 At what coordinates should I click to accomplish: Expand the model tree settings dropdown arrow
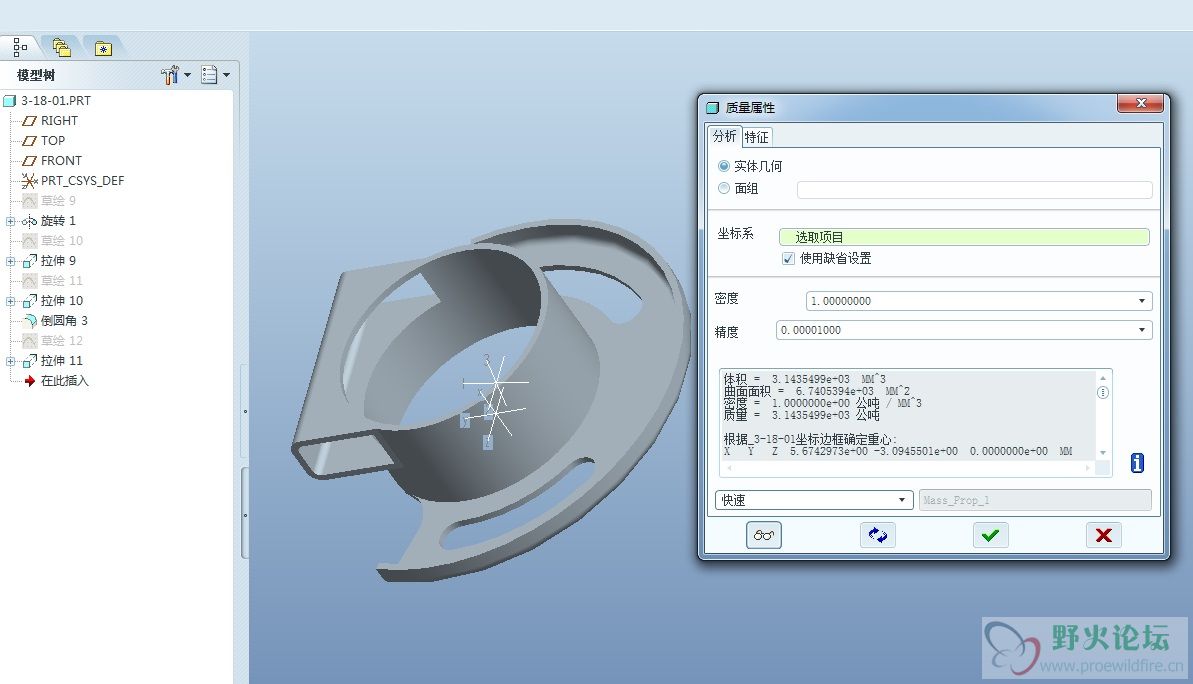[x=187, y=75]
